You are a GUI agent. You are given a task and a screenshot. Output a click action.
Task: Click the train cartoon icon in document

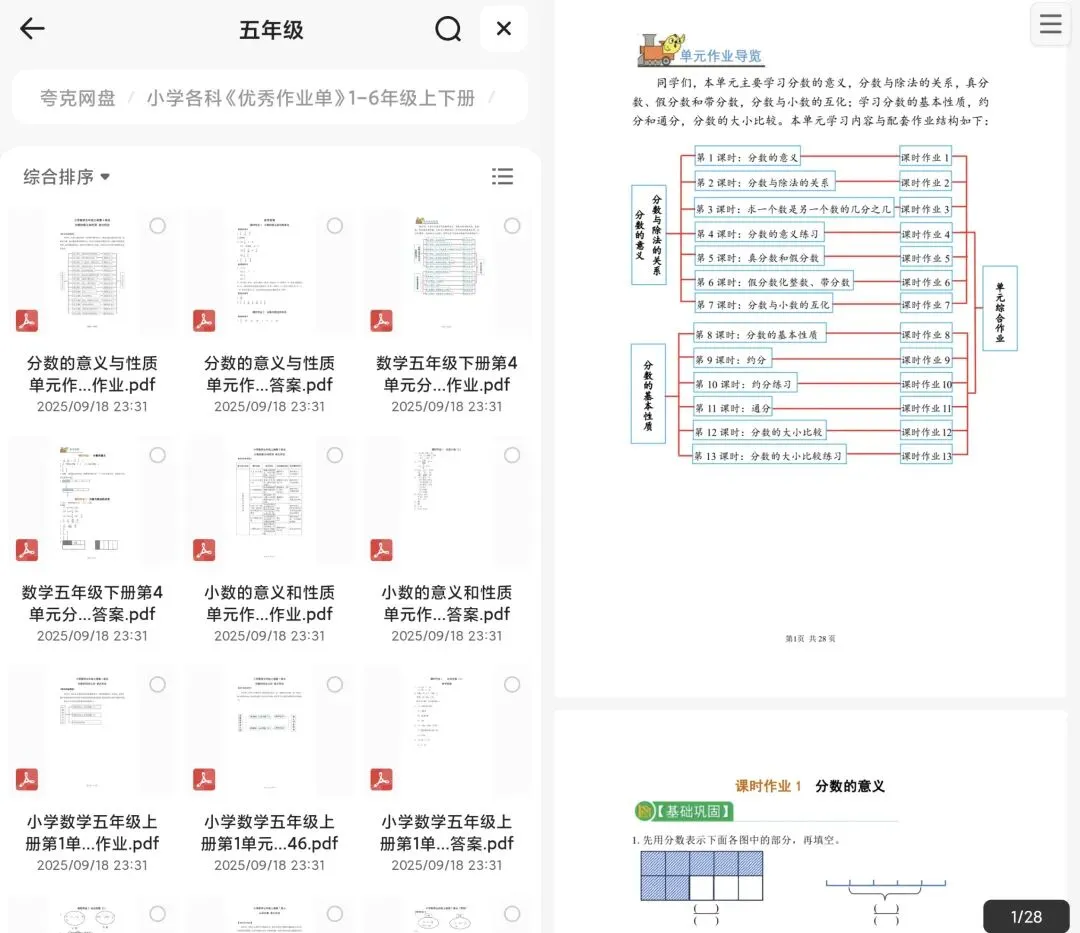coord(660,49)
